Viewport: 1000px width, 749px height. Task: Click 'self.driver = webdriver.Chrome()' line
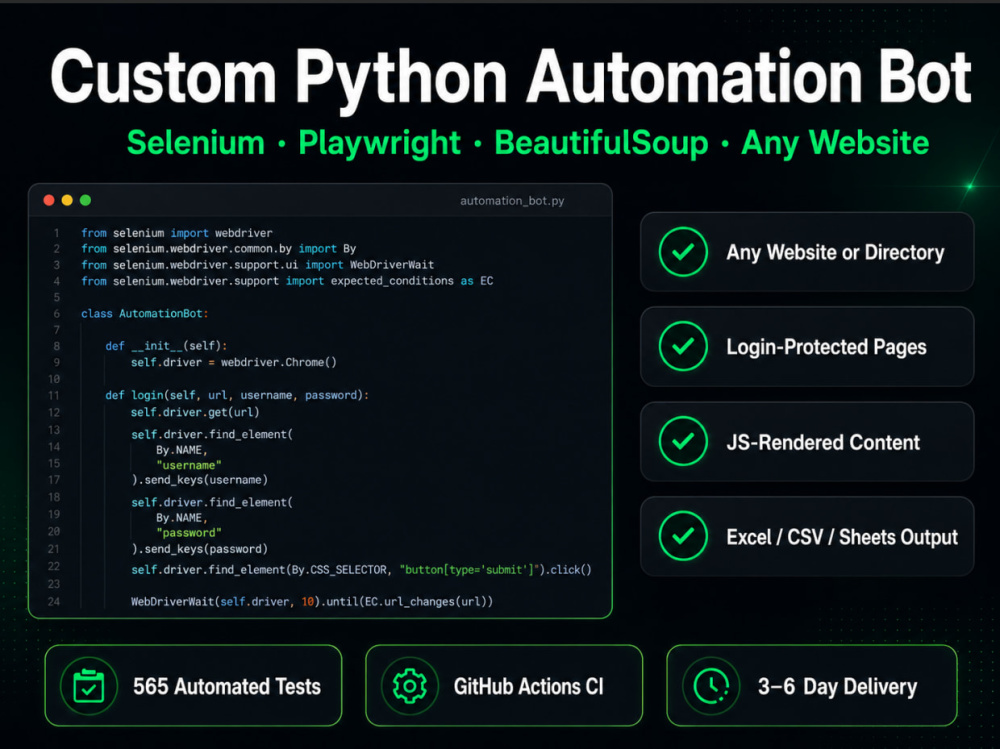point(233,362)
